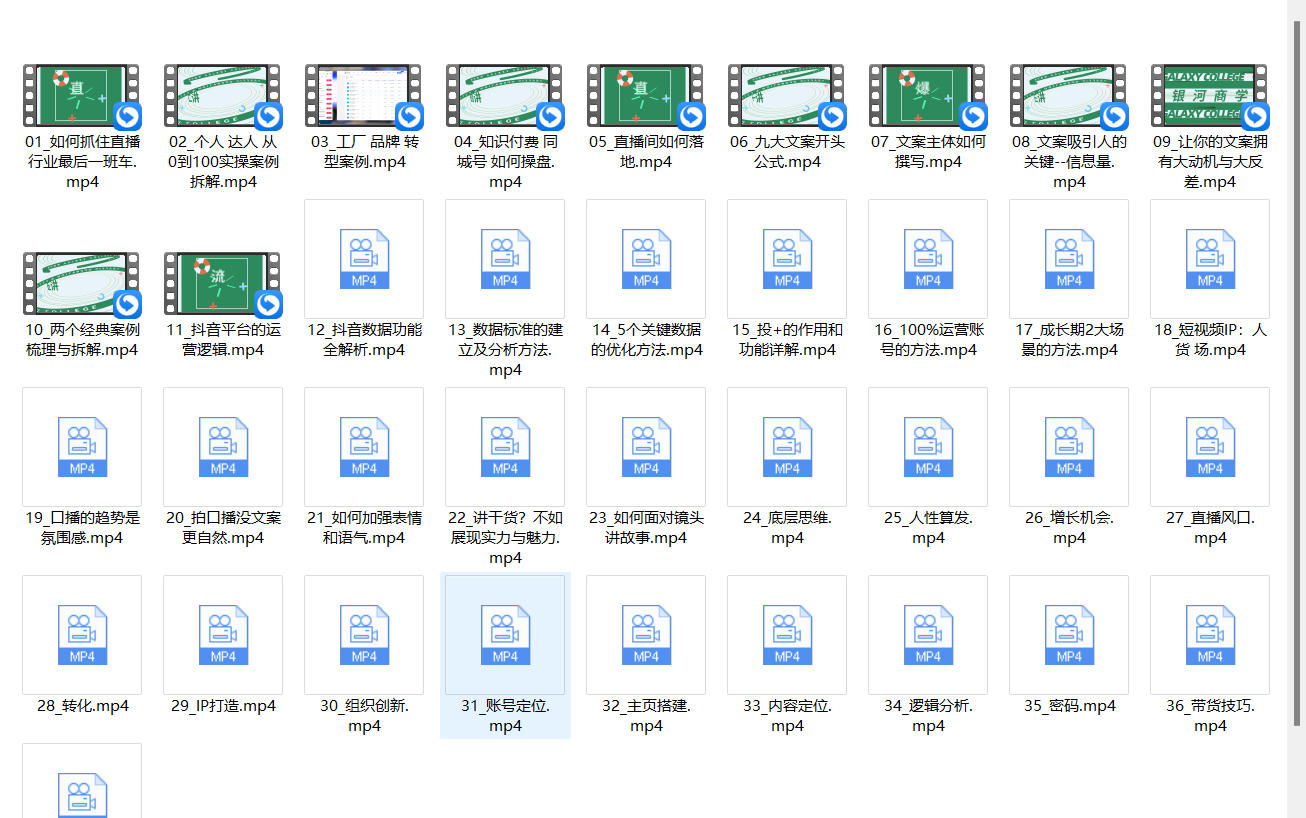Click the MP4 icon for 22_讲干货？不如展现实力与魅力
The height and width of the screenshot is (818, 1306).
coord(505,447)
